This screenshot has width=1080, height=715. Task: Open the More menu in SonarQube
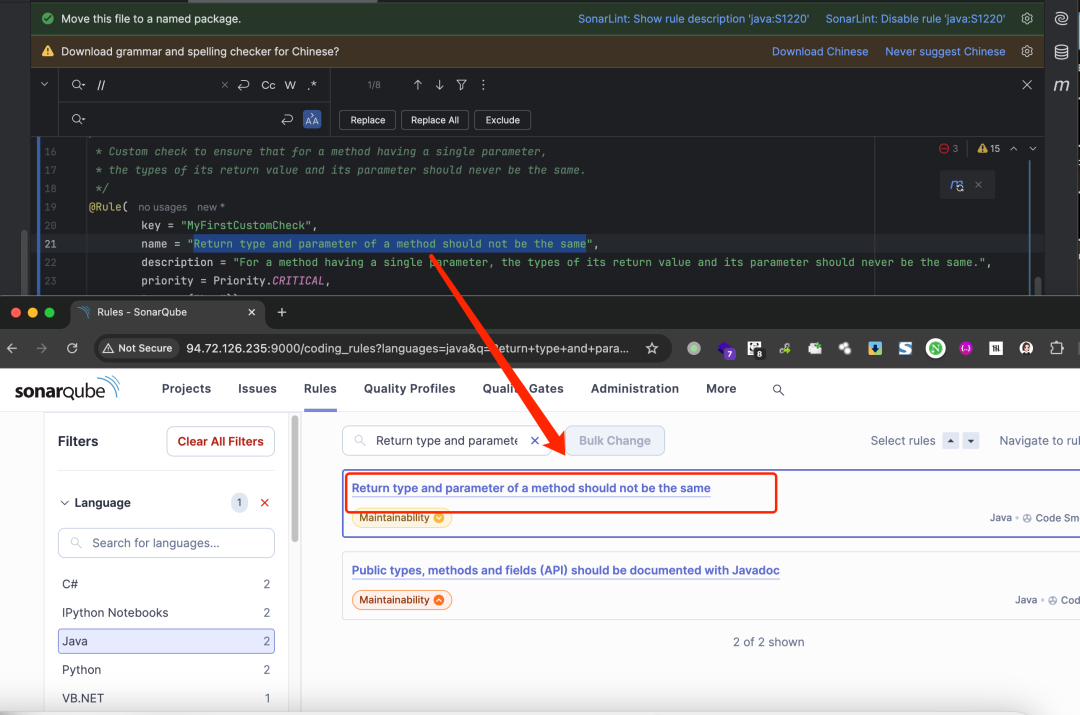720,389
